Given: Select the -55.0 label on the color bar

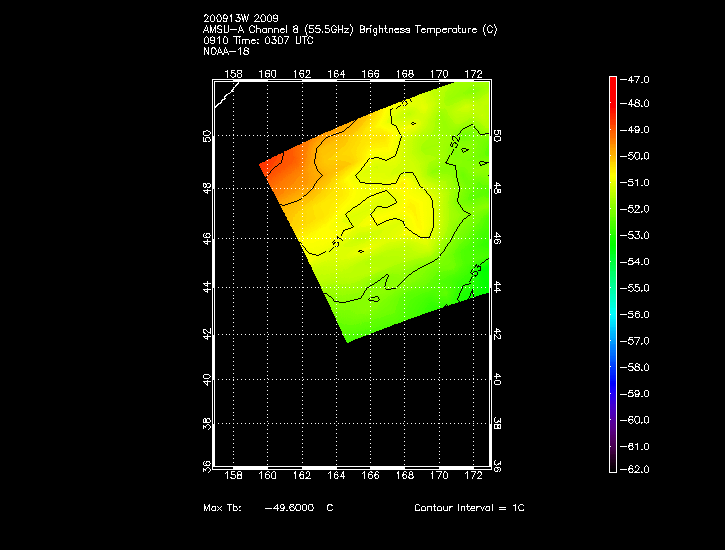Looking at the screenshot, I should coord(639,288).
